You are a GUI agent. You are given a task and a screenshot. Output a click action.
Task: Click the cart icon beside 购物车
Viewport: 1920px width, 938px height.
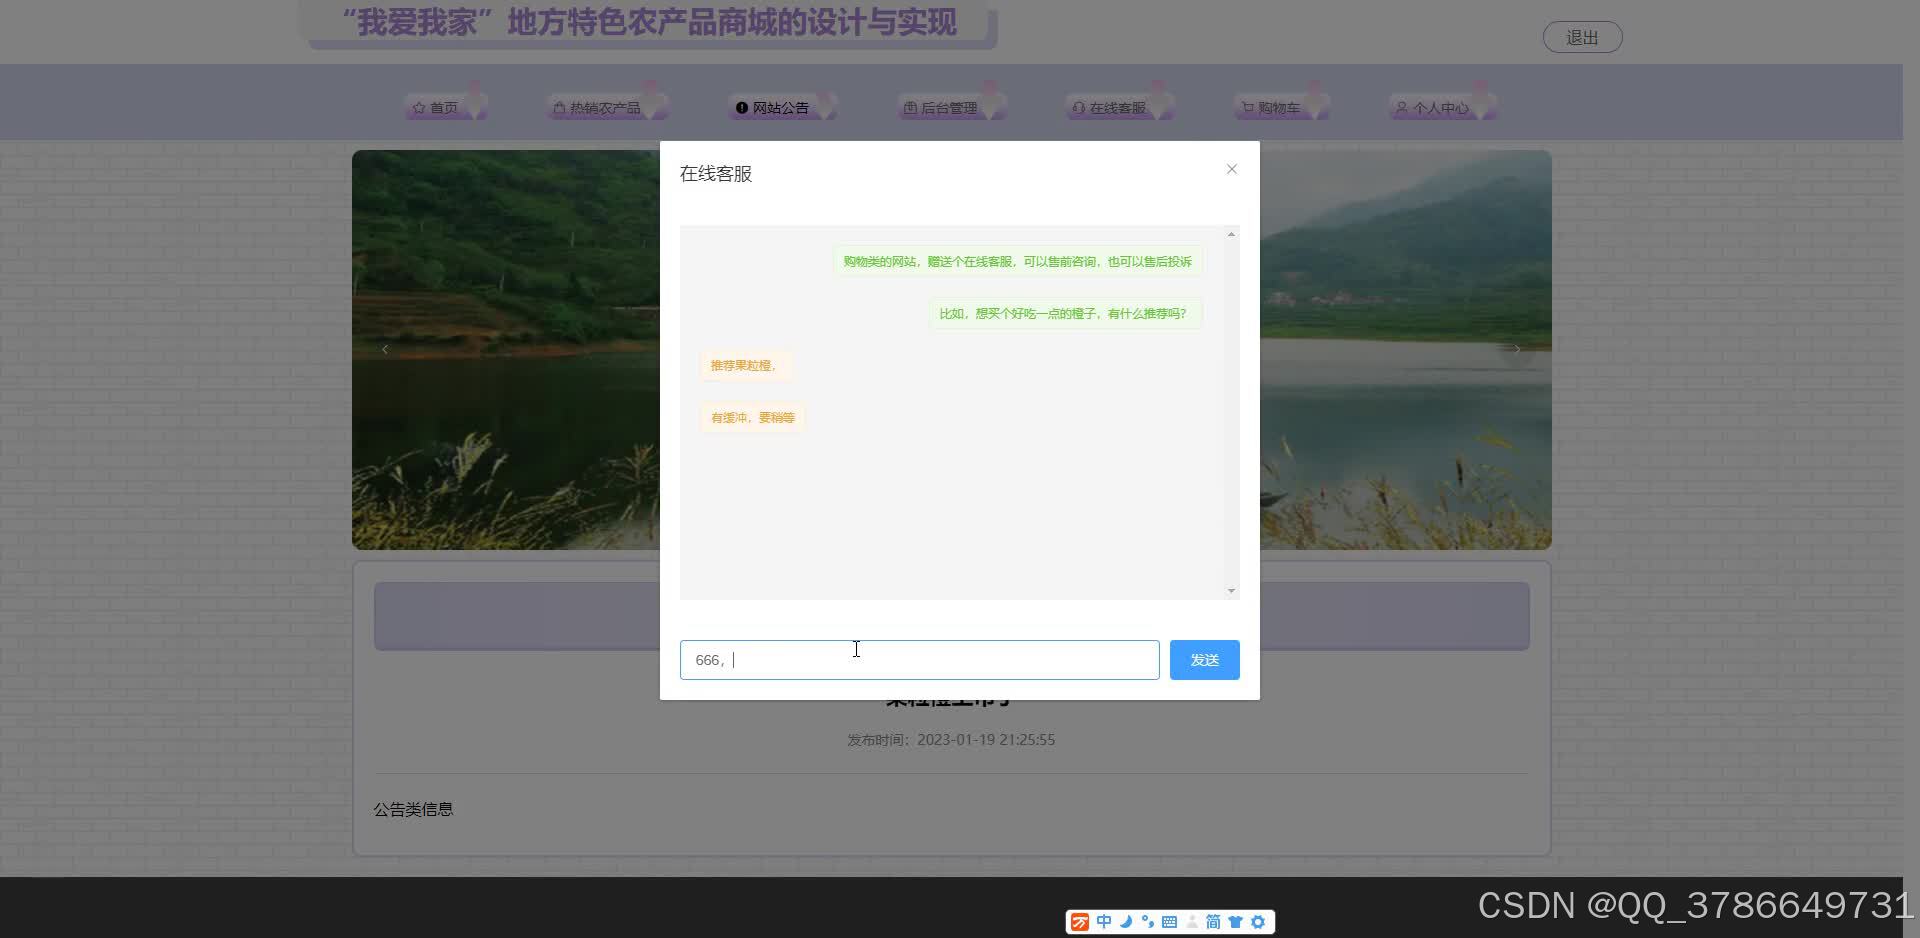coord(1247,107)
